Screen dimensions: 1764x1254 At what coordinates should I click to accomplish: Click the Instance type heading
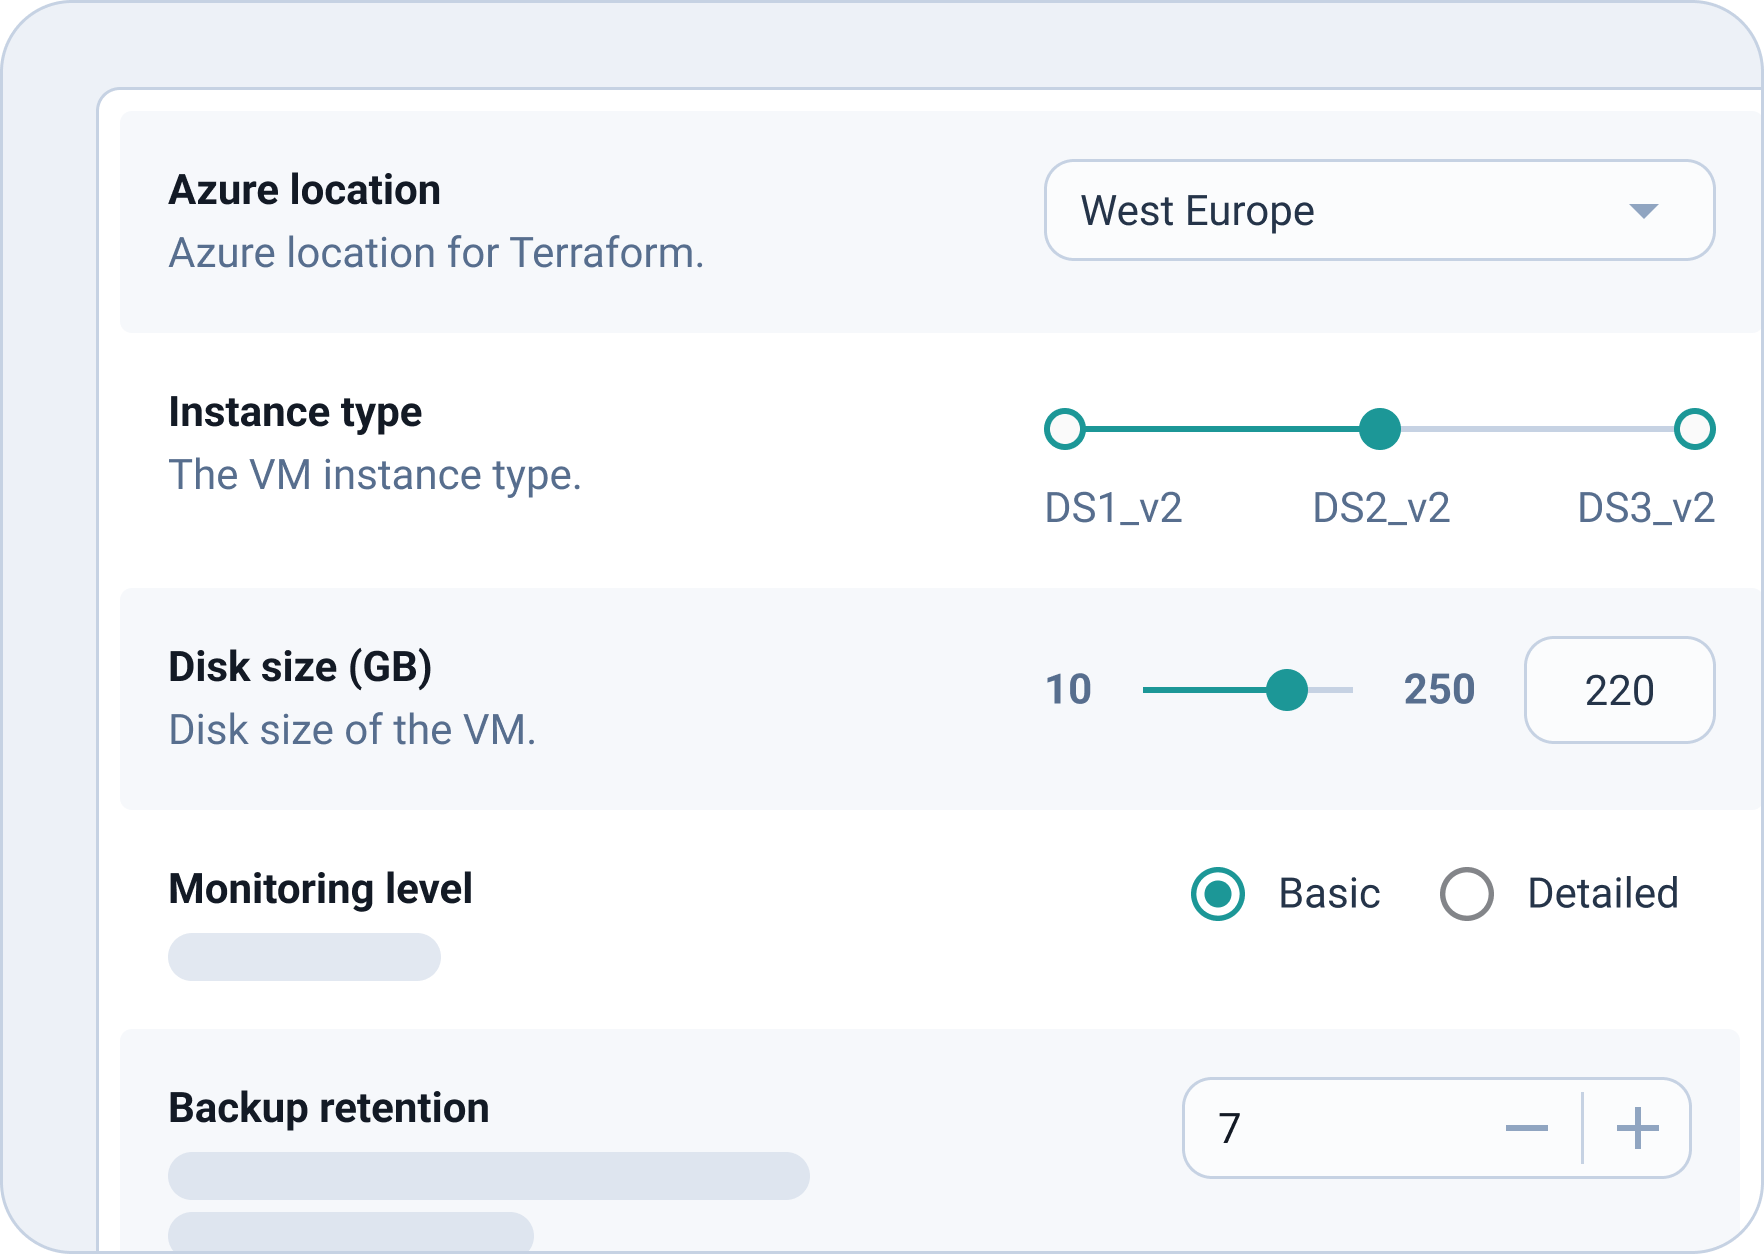click(295, 412)
